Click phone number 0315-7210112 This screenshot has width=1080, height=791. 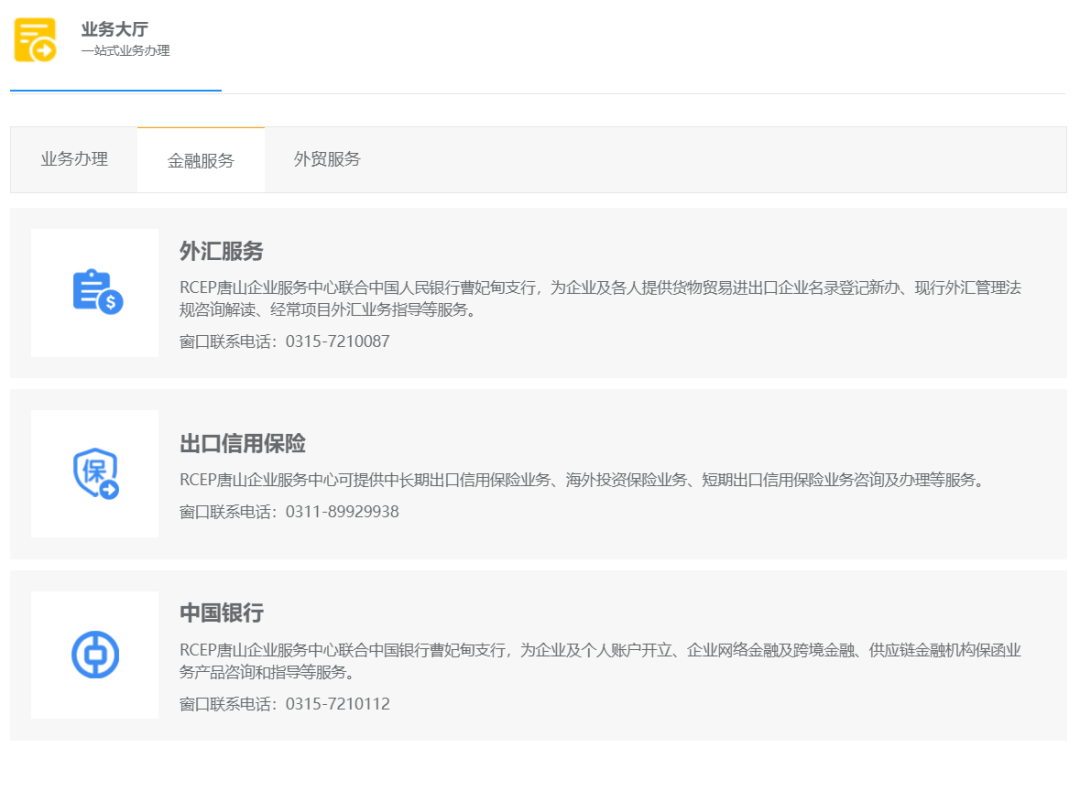pos(338,703)
